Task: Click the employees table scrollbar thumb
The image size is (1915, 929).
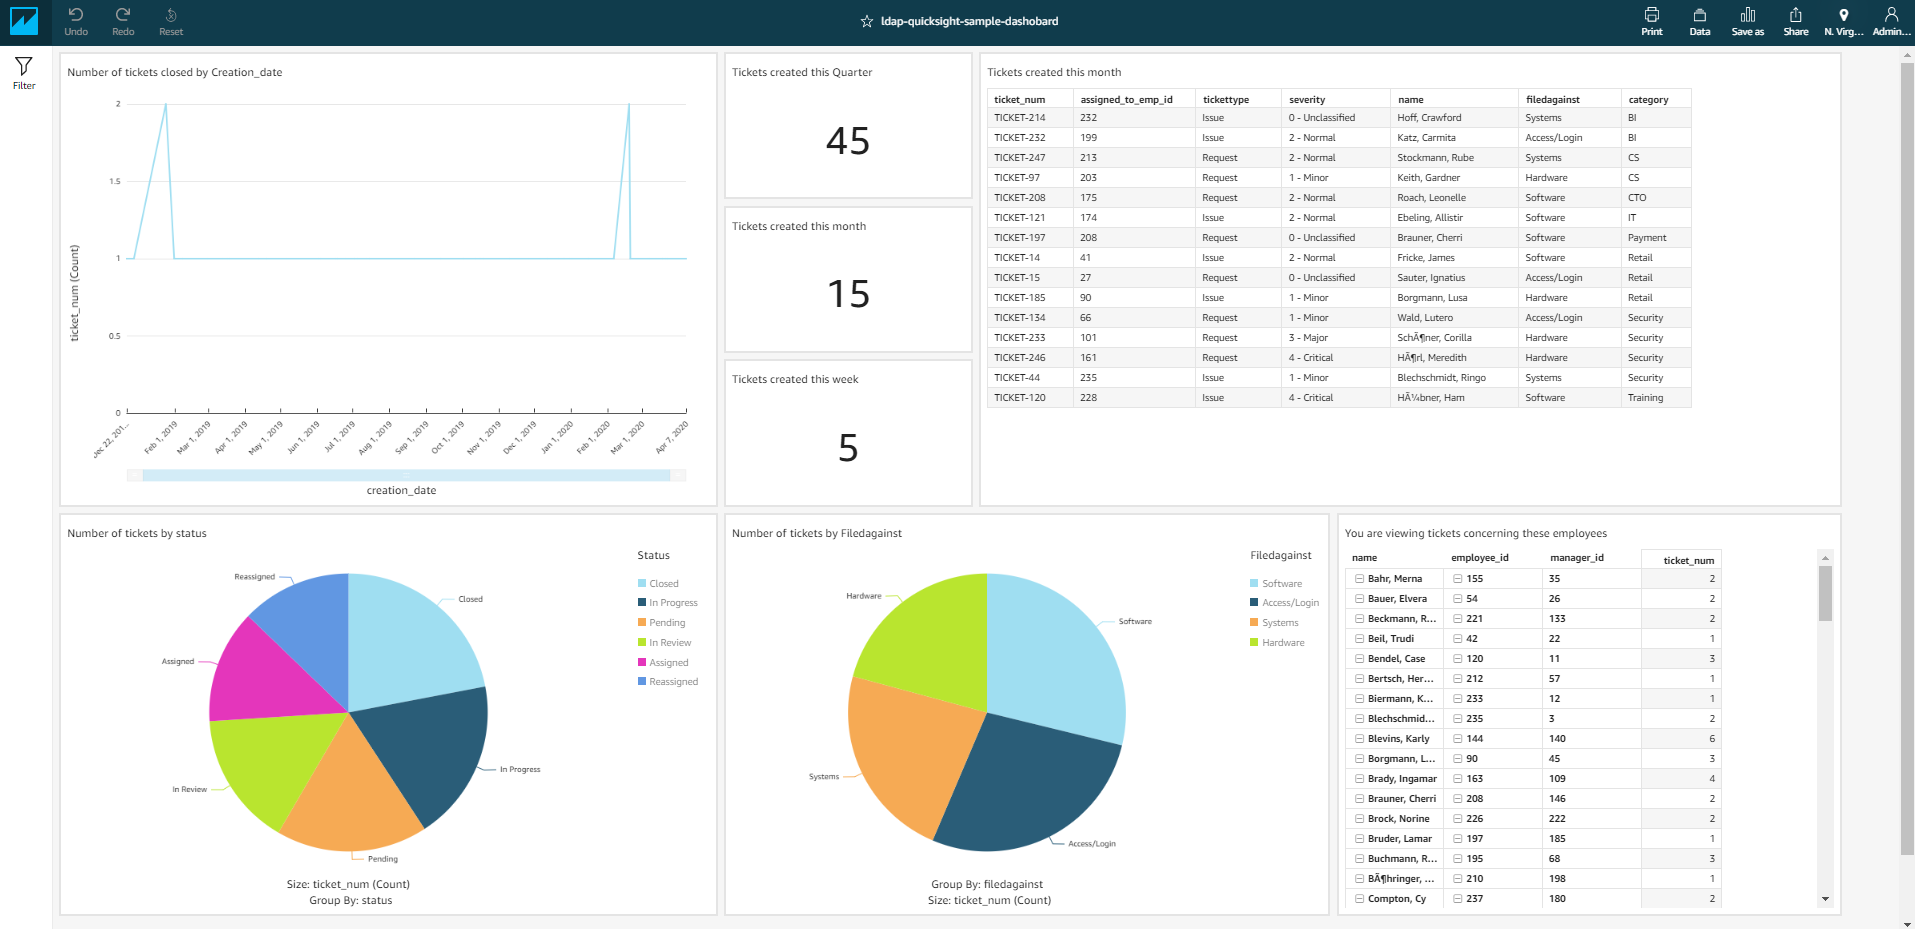Action: pos(1825,594)
